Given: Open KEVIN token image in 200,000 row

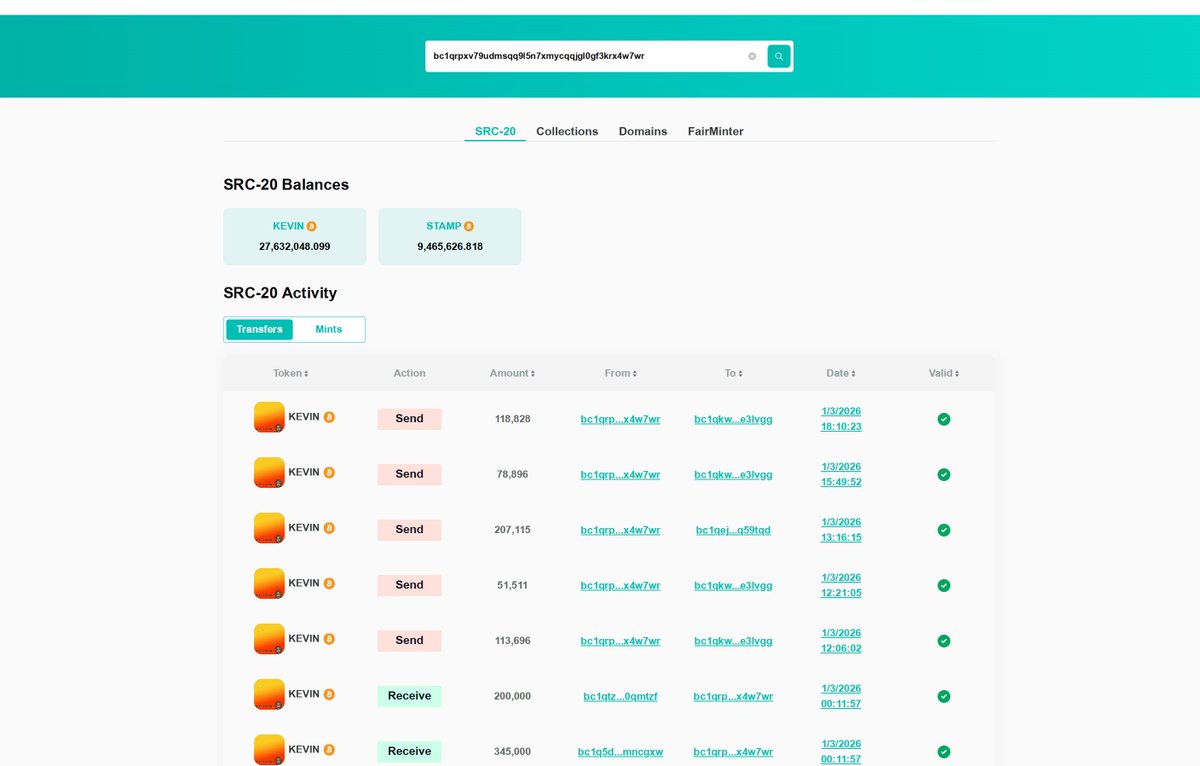Looking at the screenshot, I should click(x=269, y=695).
